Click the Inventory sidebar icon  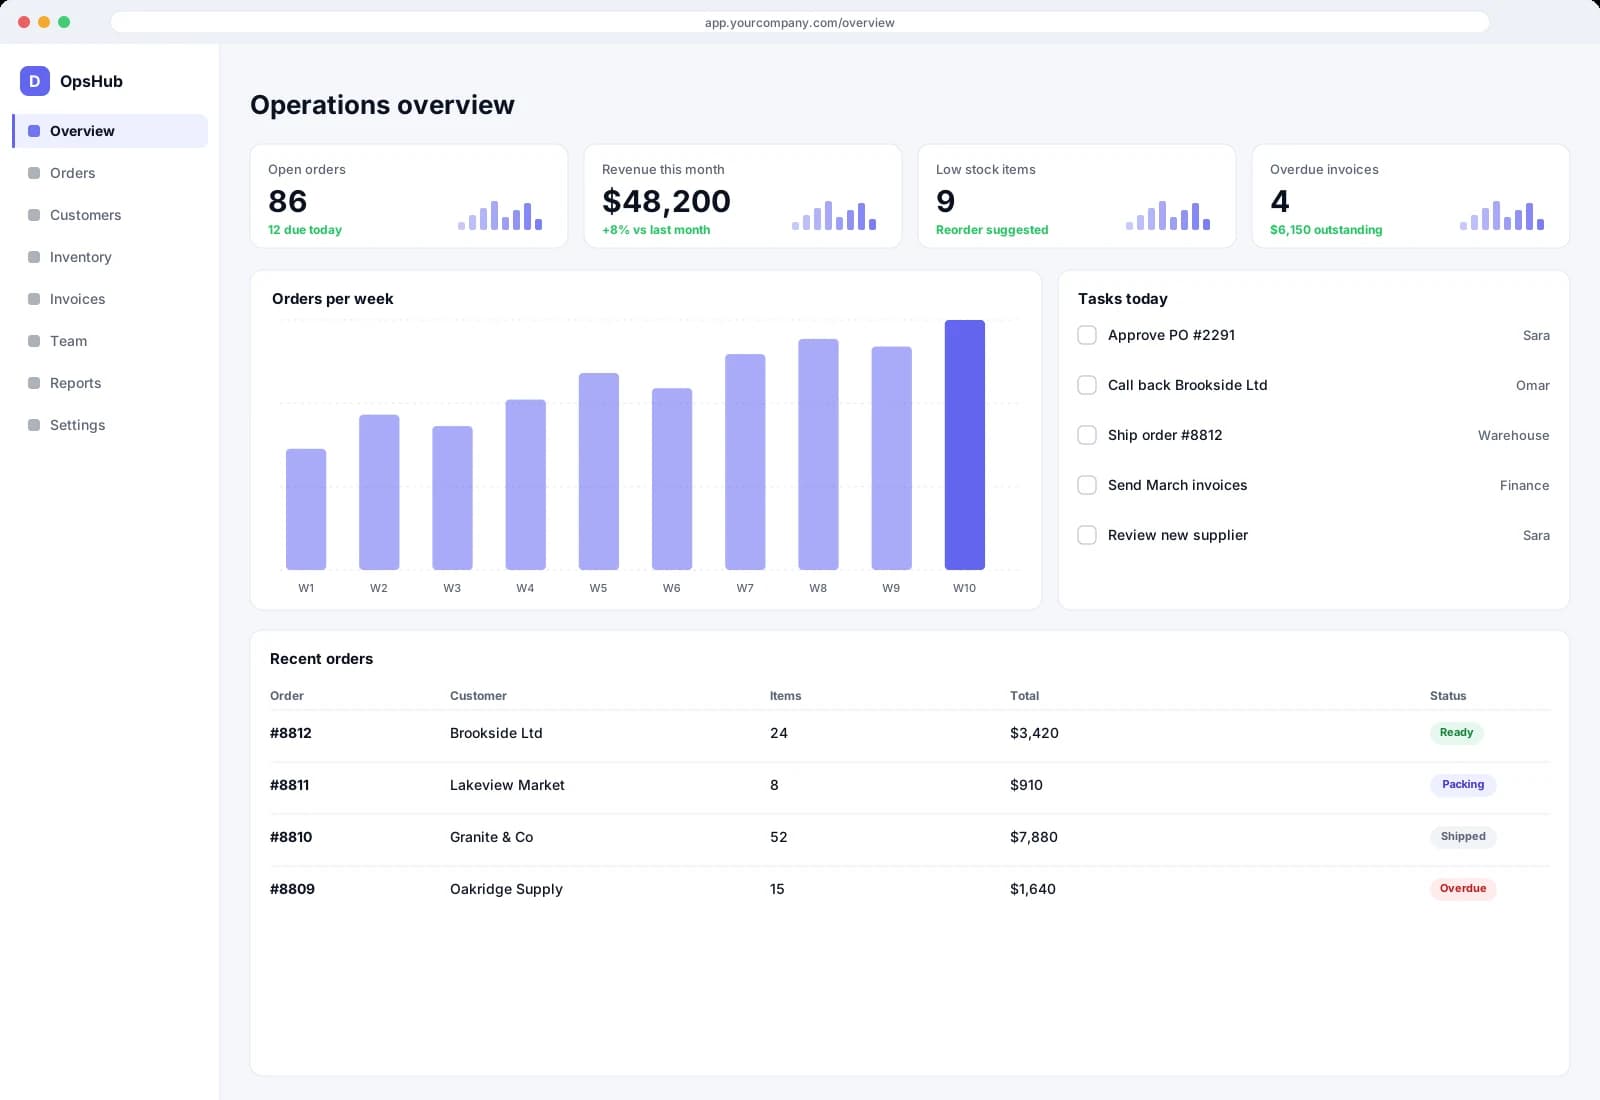point(34,257)
